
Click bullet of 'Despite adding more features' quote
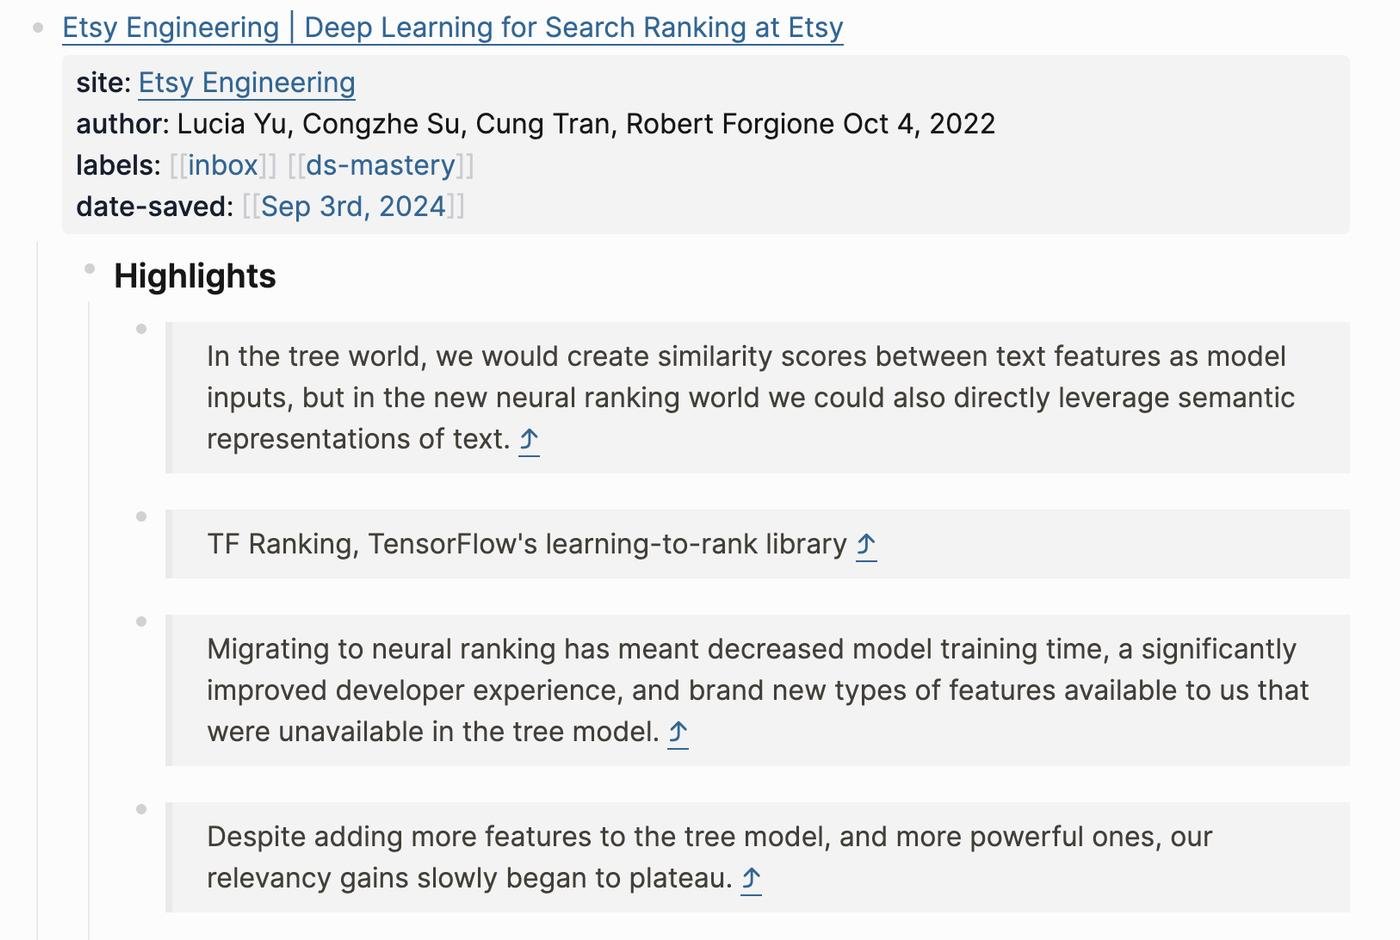pos(141,810)
